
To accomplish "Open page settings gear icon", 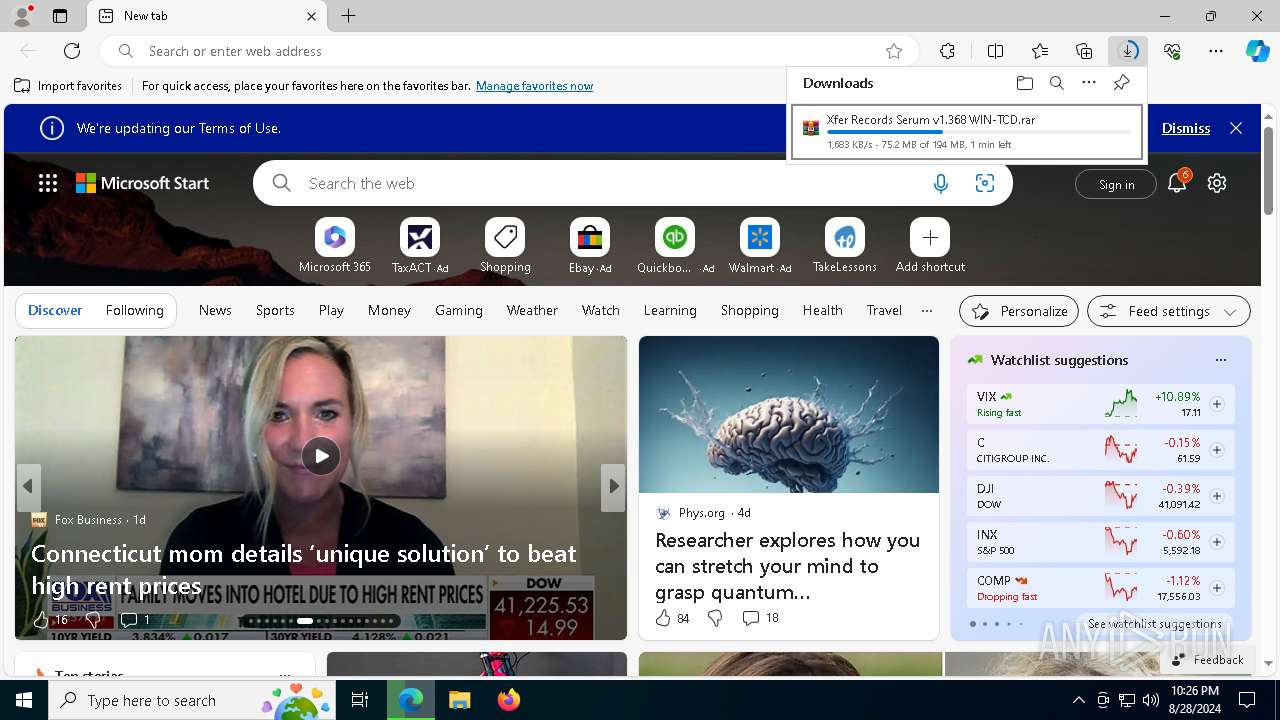I will [x=1217, y=183].
